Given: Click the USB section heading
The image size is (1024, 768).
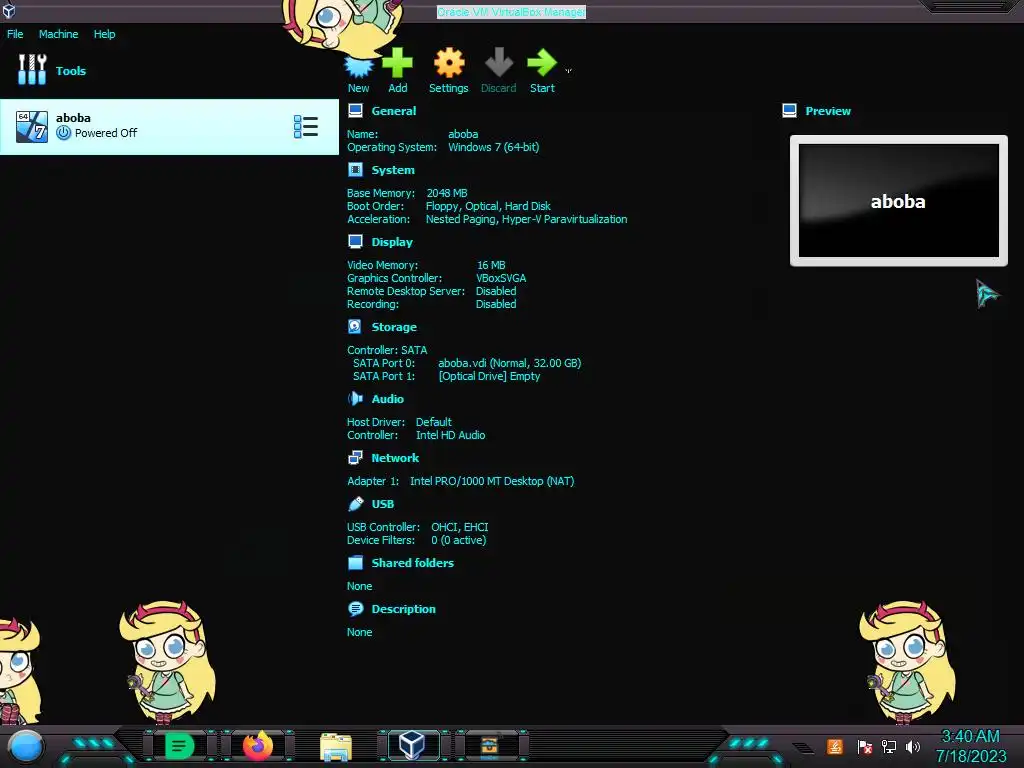Looking at the screenshot, I should tap(383, 504).
